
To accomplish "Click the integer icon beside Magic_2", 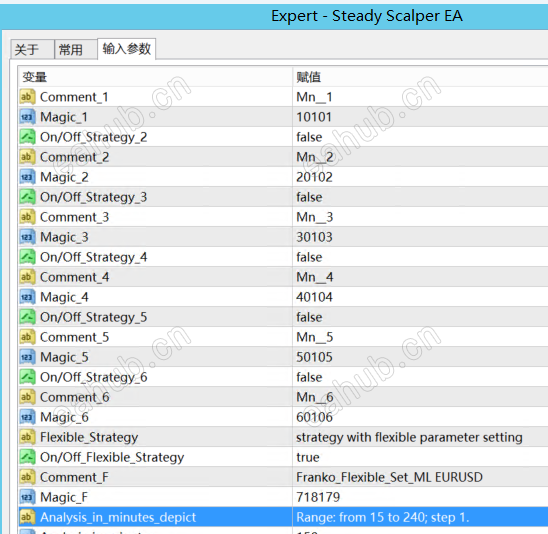I will pyautogui.click(x=27, y=177).
